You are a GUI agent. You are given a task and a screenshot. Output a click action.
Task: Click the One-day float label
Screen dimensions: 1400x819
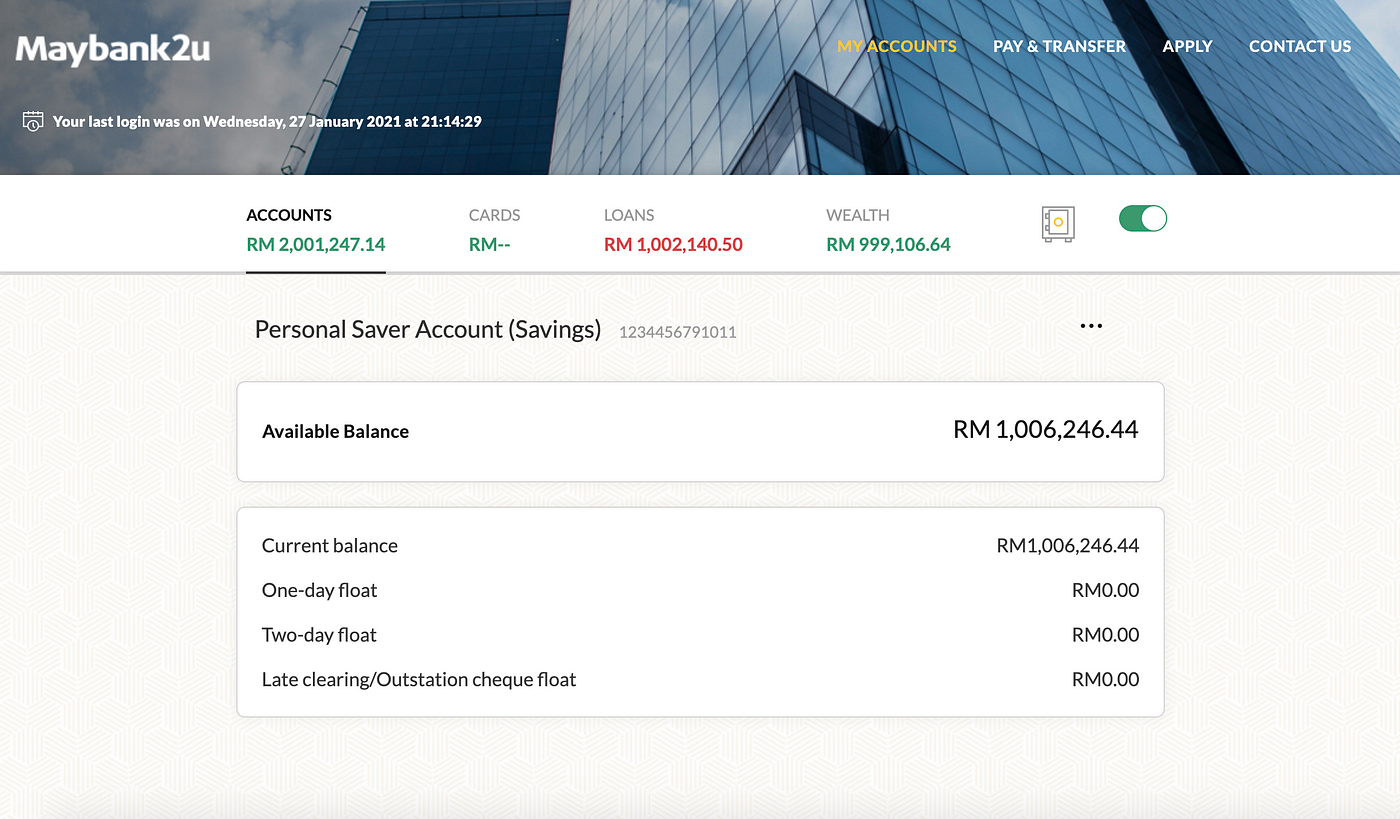[320, 591]
